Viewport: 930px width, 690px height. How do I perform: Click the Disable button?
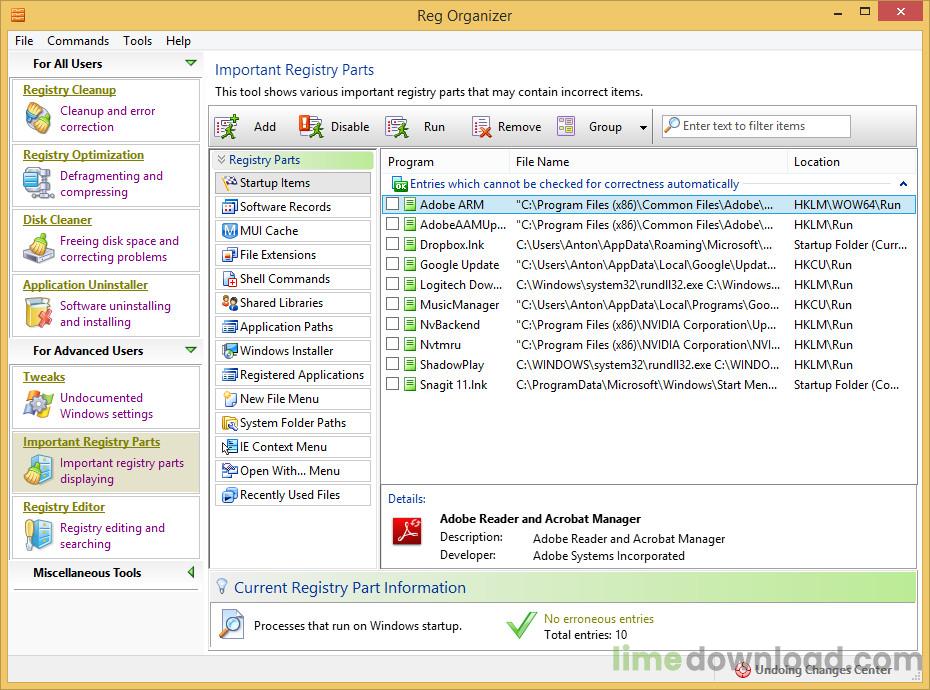point(336,126)
